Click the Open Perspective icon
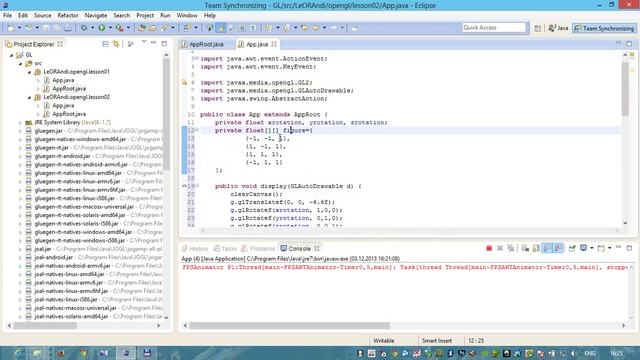 tap(538, 28)
